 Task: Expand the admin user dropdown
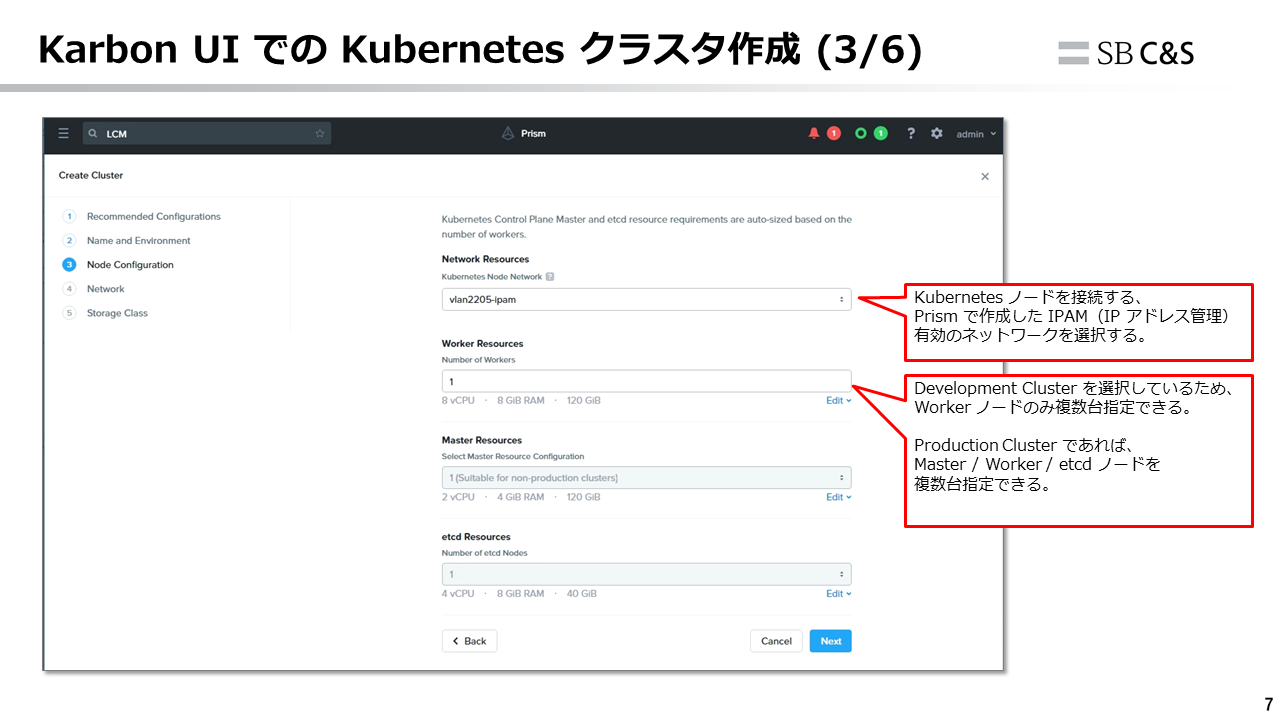pyautogui.click(x=977, y=134)
